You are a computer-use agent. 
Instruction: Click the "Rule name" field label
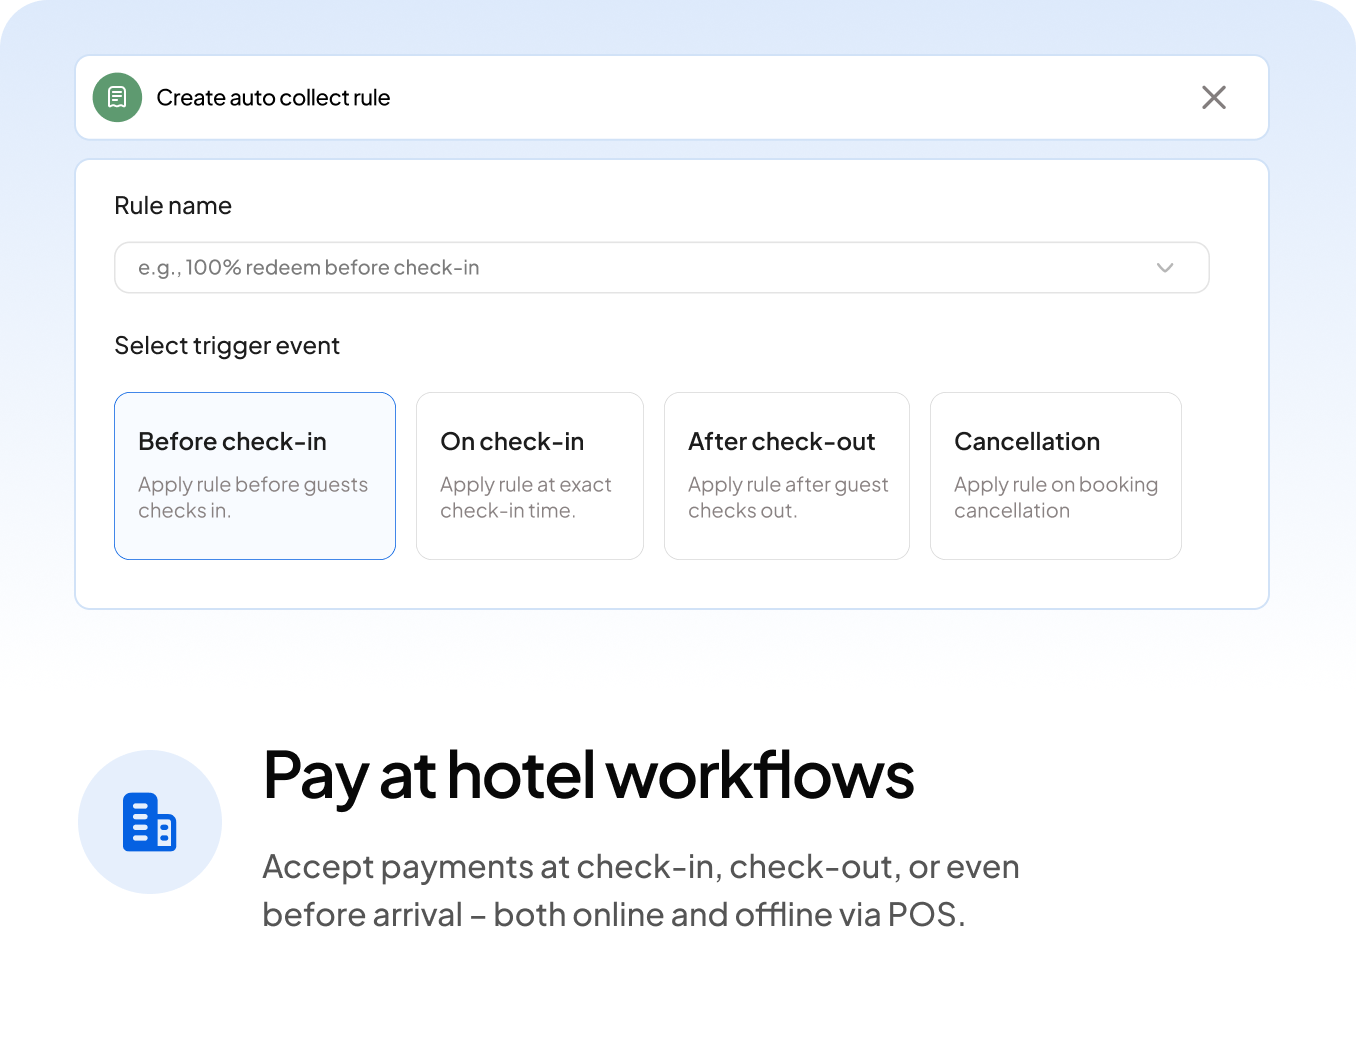(173, 206)
